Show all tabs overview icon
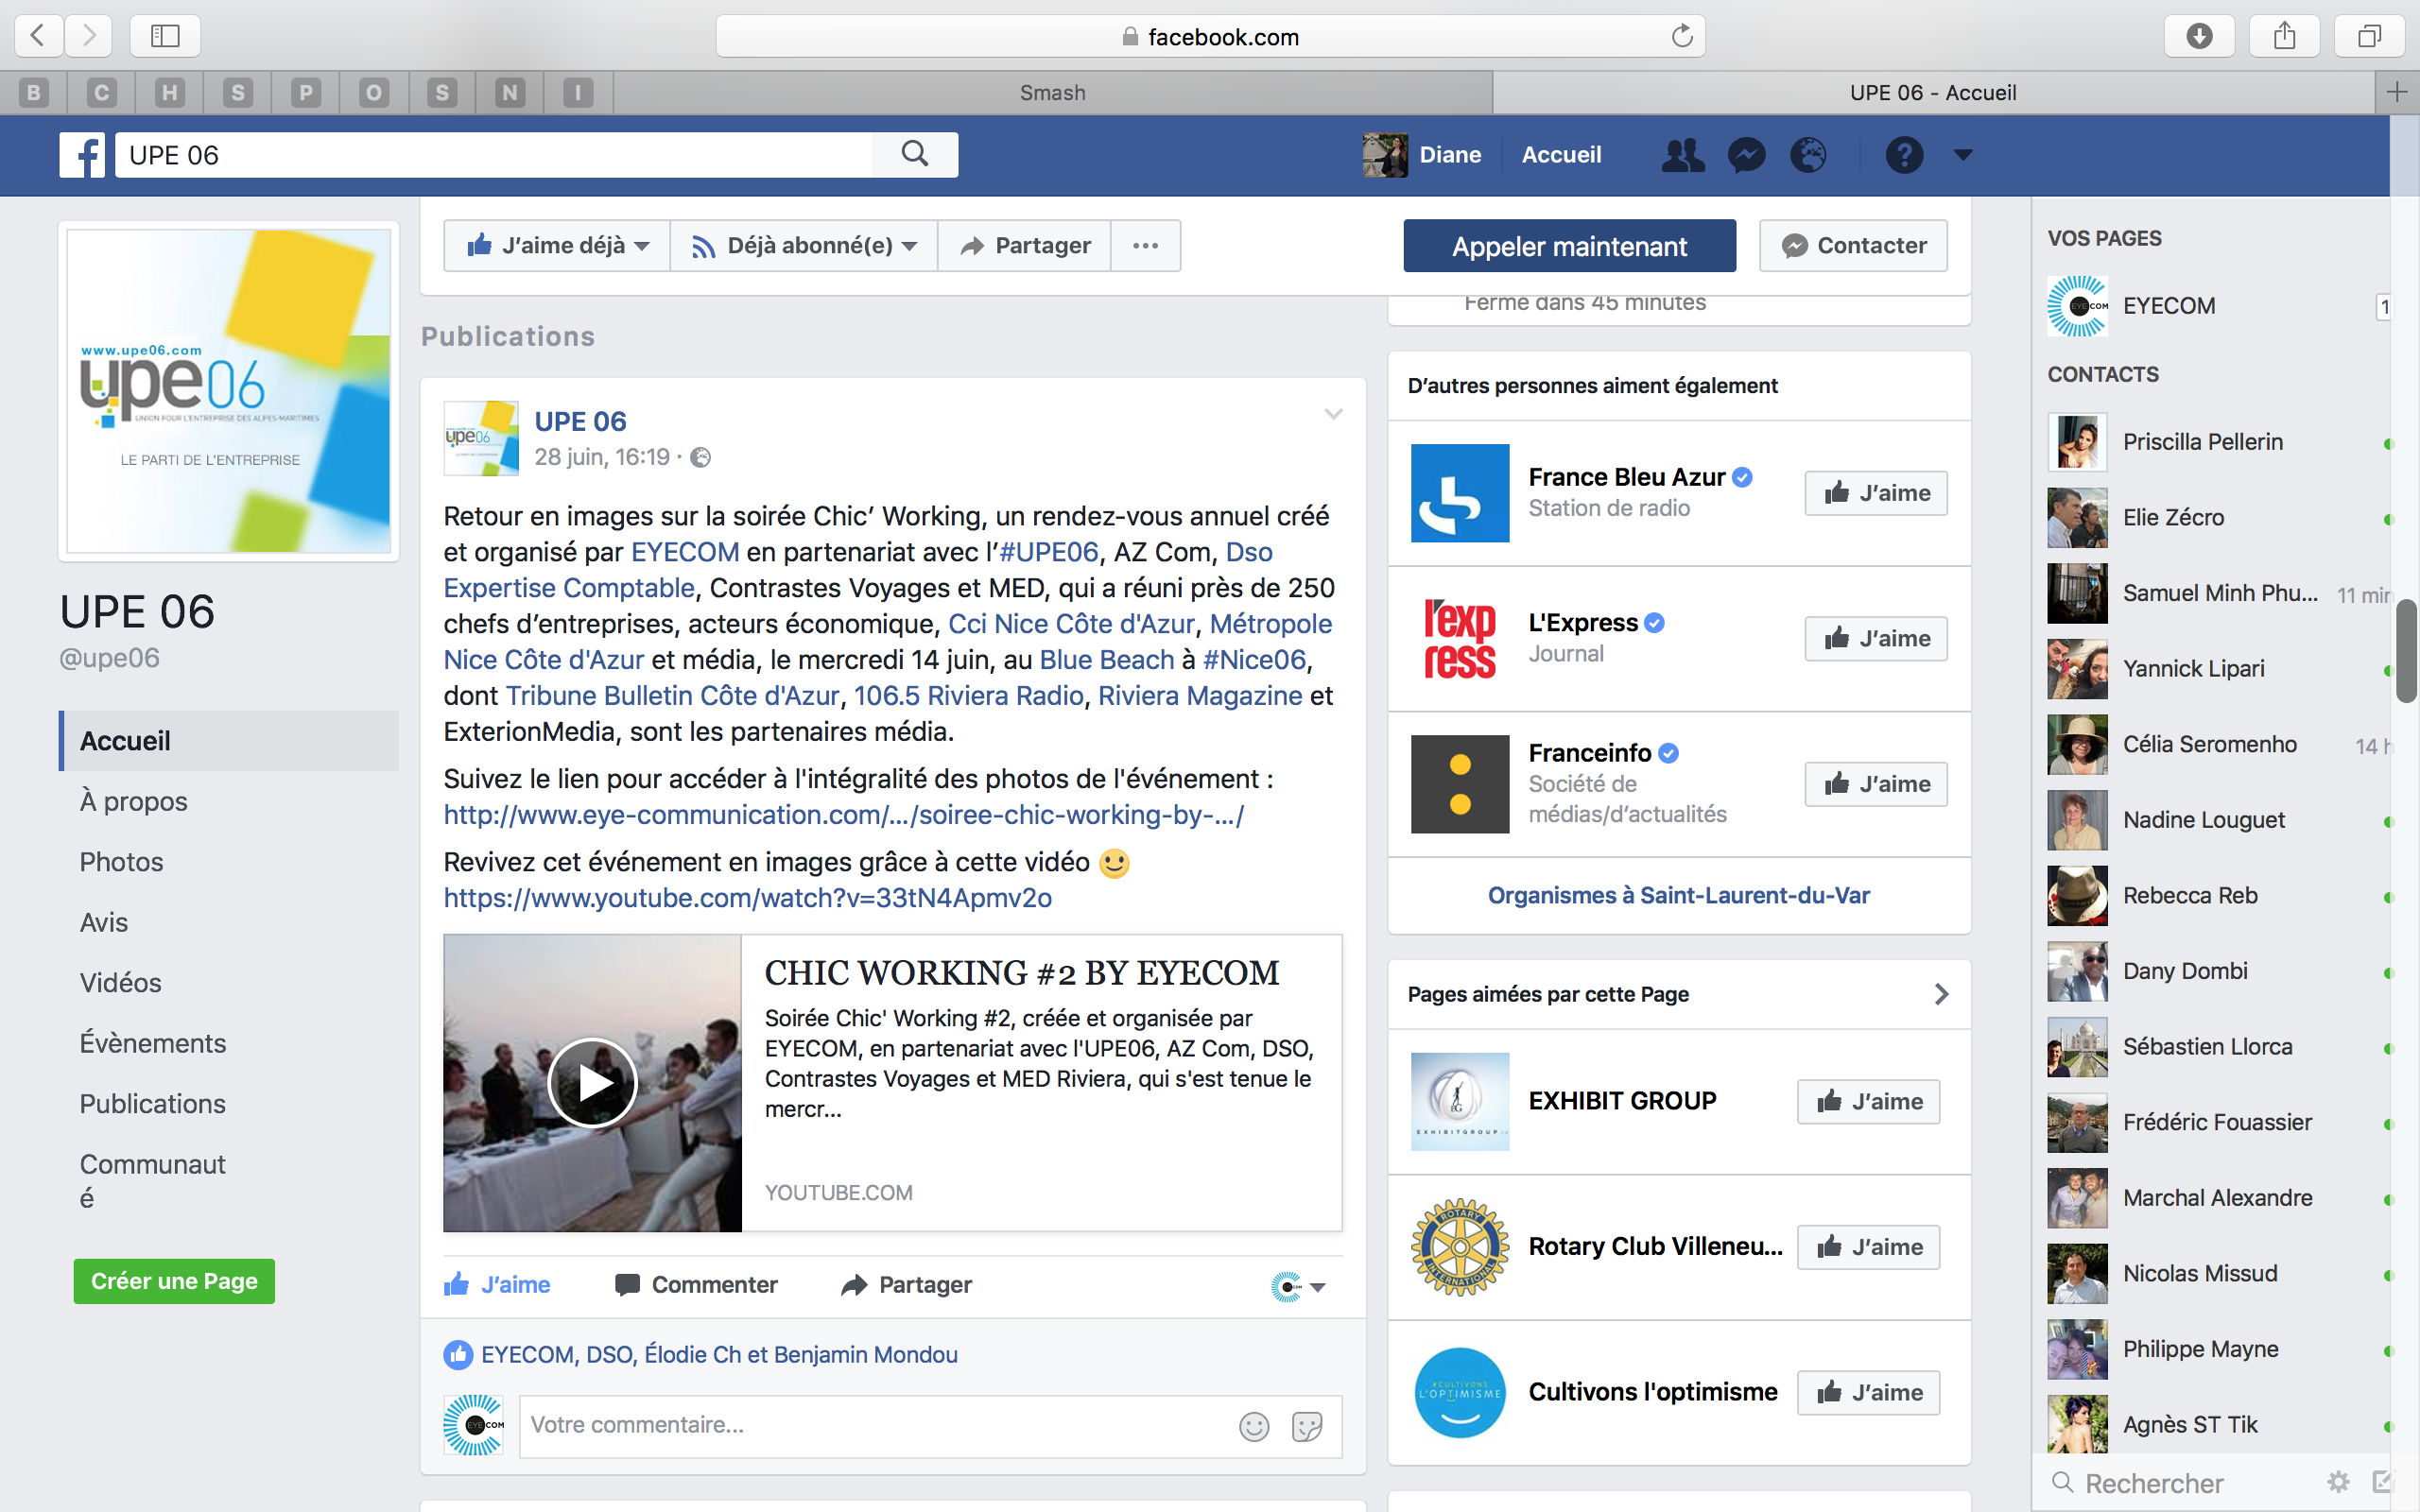Viewport: 2420px width, 1512px height. coord(2369,36)
